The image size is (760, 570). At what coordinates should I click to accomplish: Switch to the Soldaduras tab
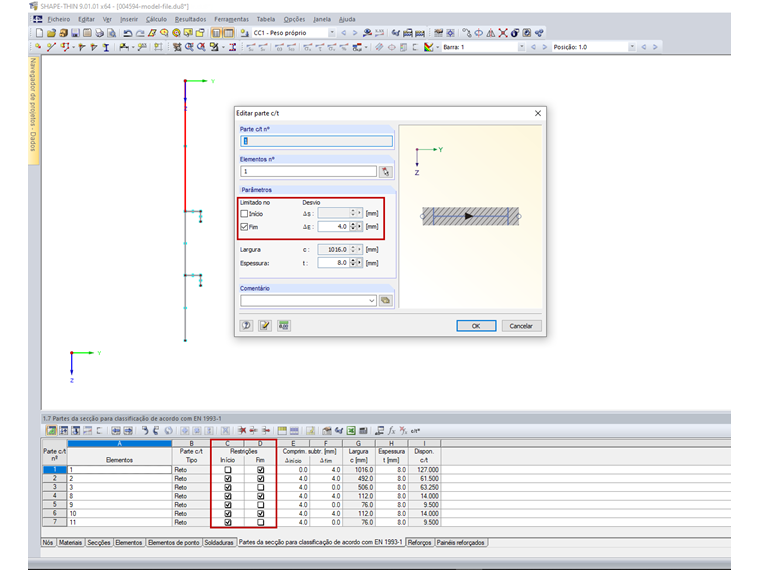(x=219, y=542)
